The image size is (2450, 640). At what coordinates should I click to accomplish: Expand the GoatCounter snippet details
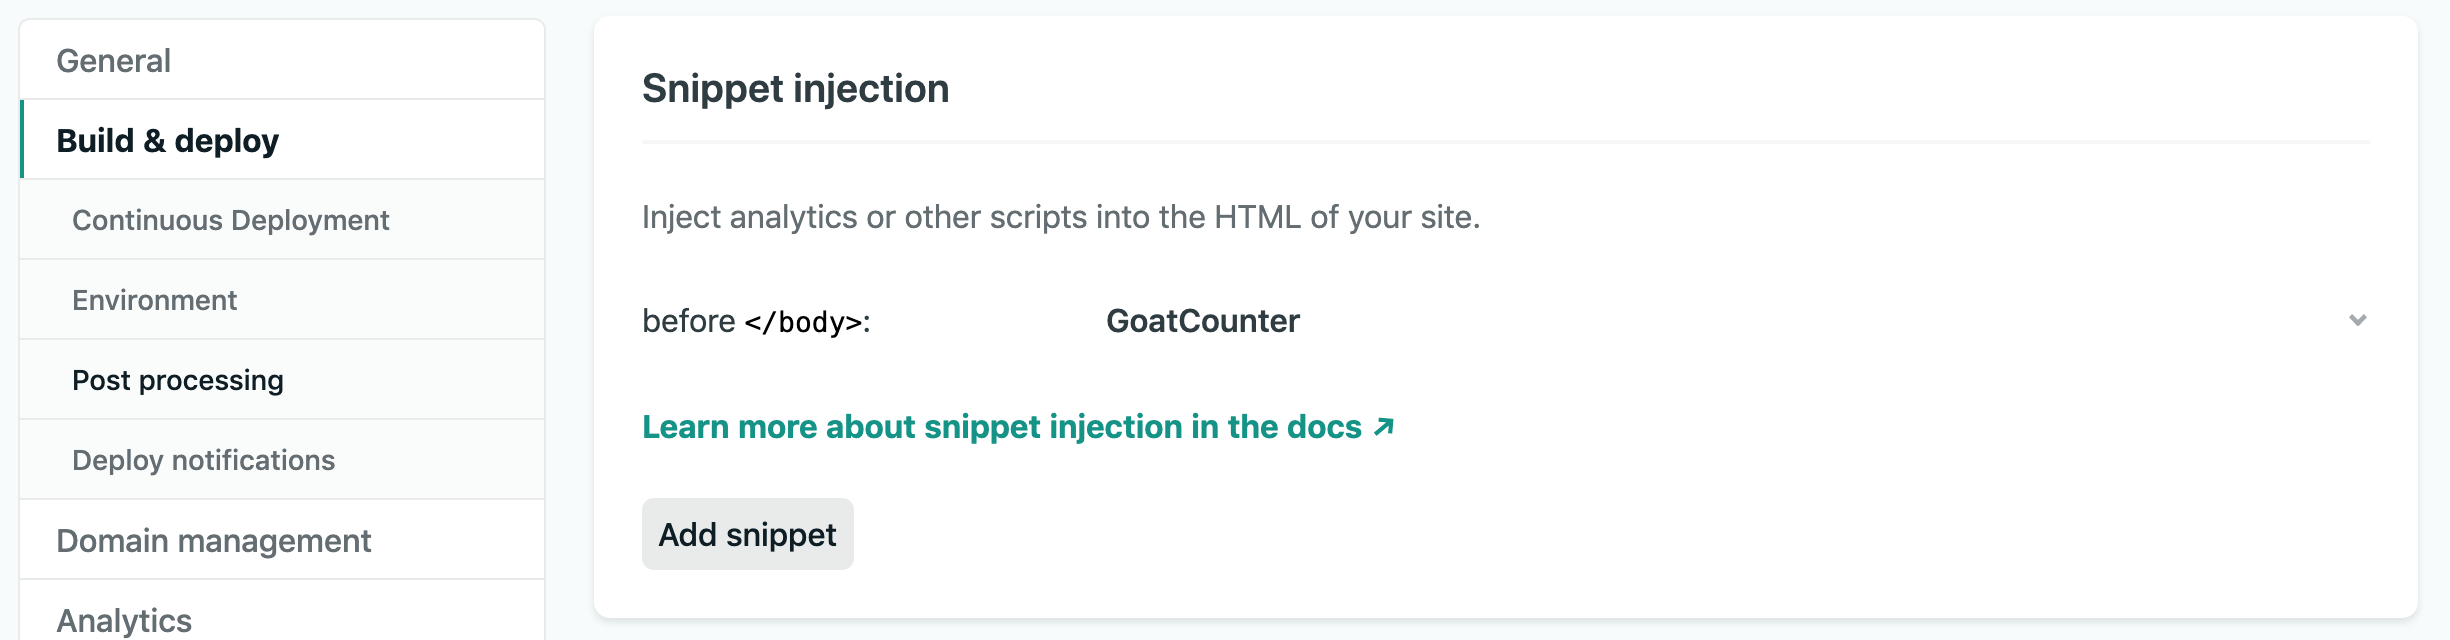tap(2360, 321)
